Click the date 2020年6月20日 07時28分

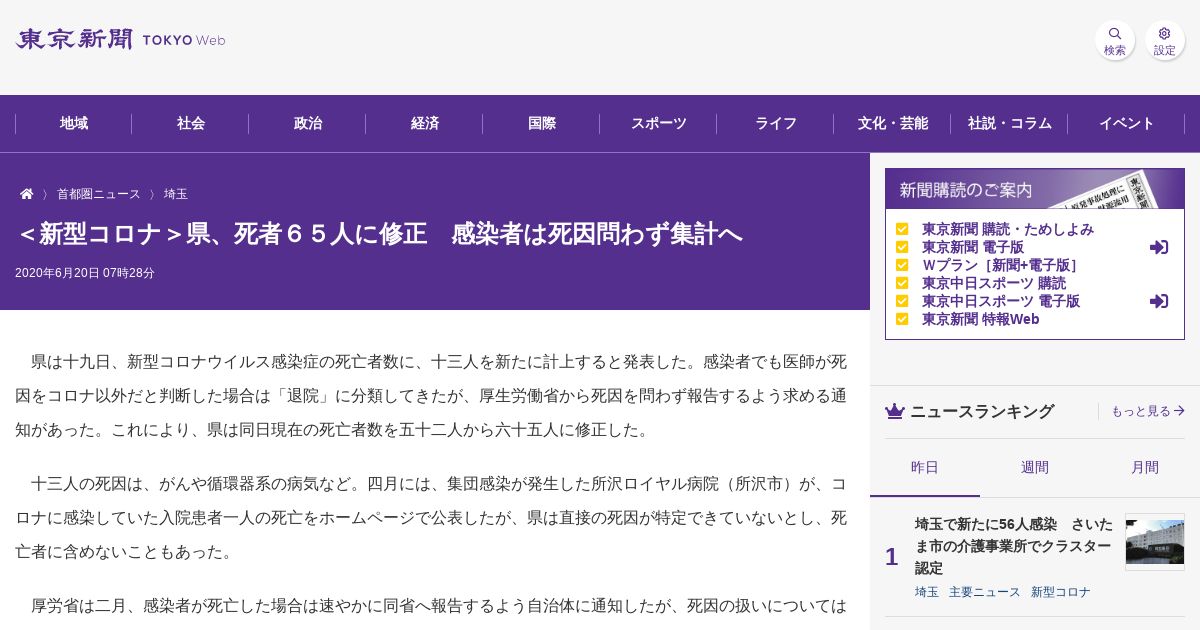[85, 273]
